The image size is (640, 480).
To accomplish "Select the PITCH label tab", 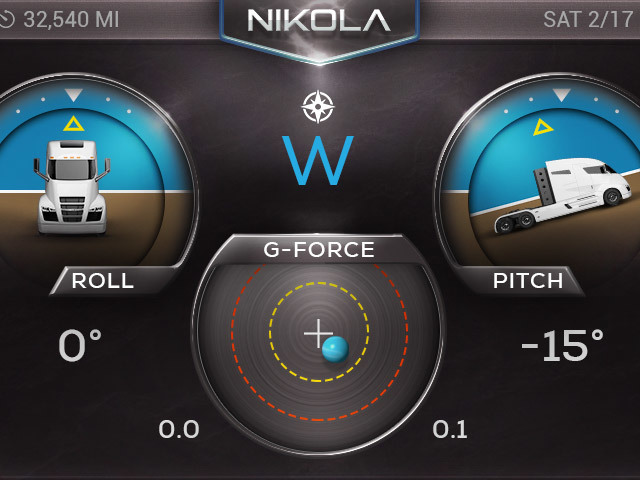I will pos(528,280).
